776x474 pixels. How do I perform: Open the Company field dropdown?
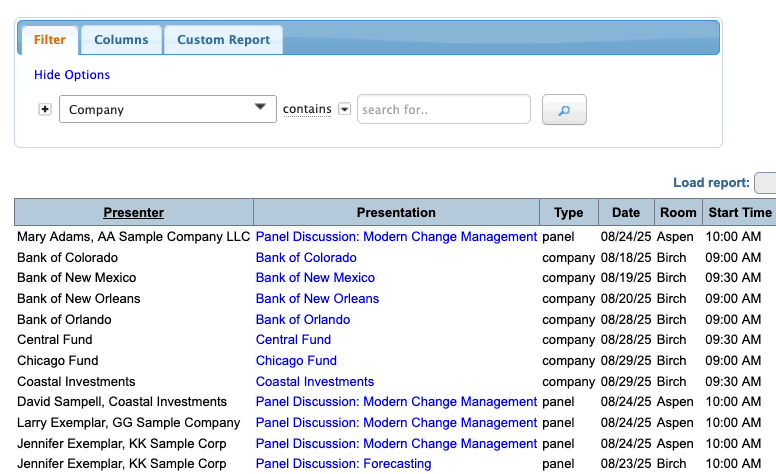(167, 109)
